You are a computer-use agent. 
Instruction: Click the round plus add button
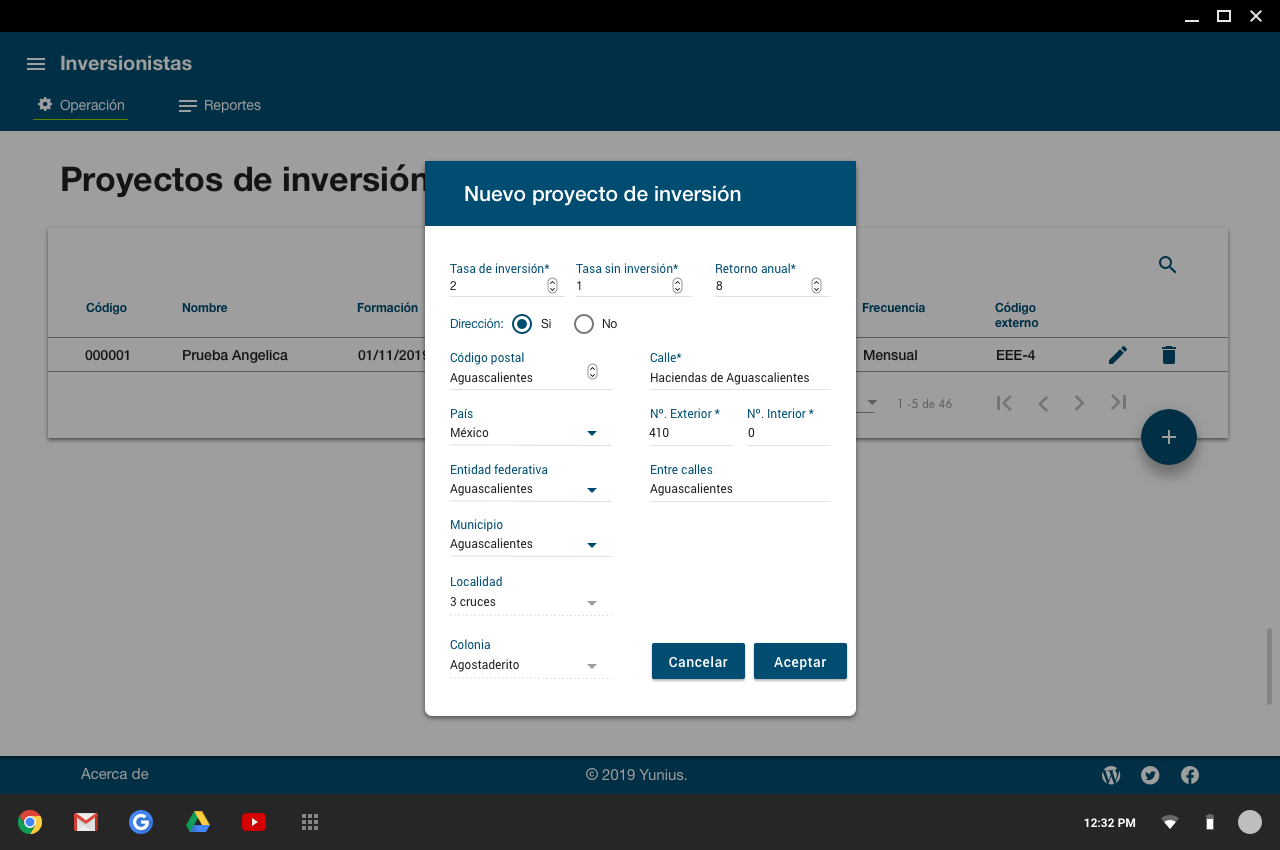(1168, 437)
